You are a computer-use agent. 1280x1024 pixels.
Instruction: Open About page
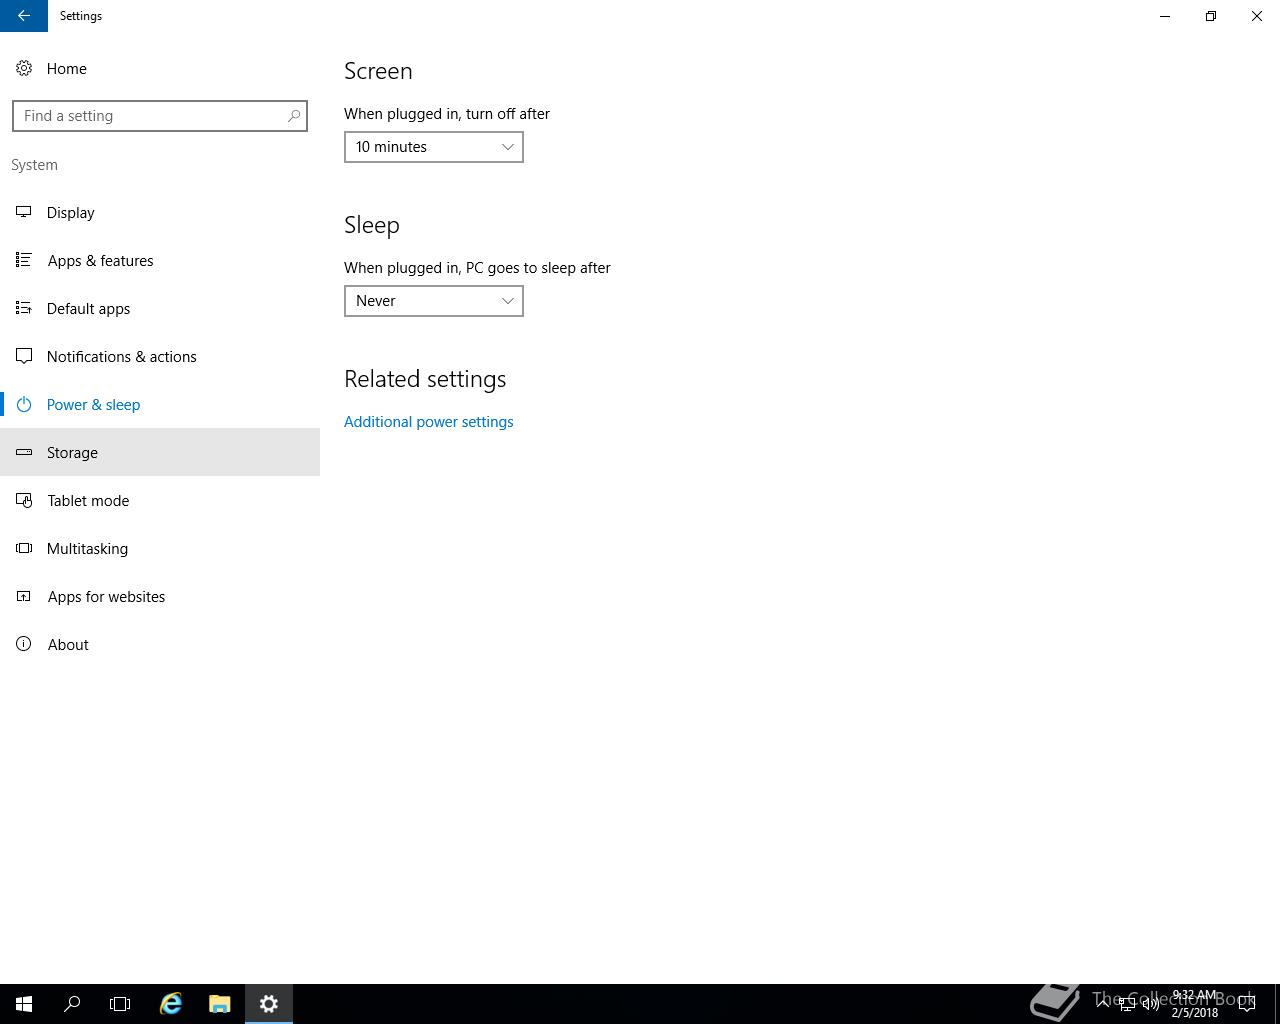160,644
